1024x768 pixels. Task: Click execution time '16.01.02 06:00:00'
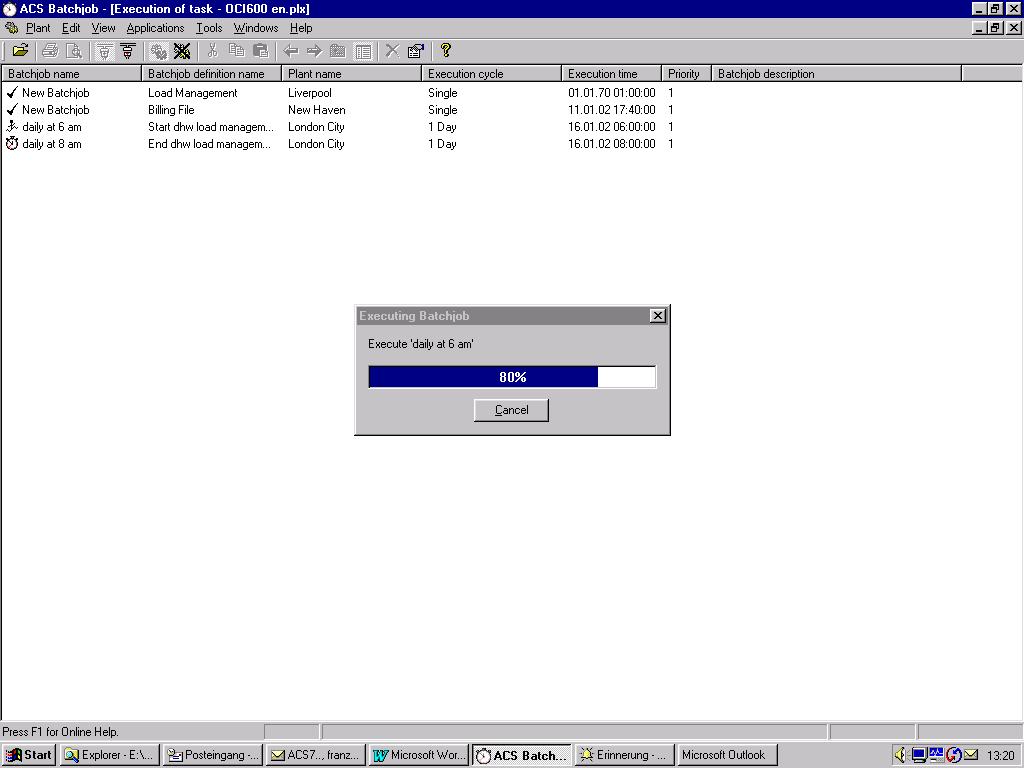coord(612,127)
